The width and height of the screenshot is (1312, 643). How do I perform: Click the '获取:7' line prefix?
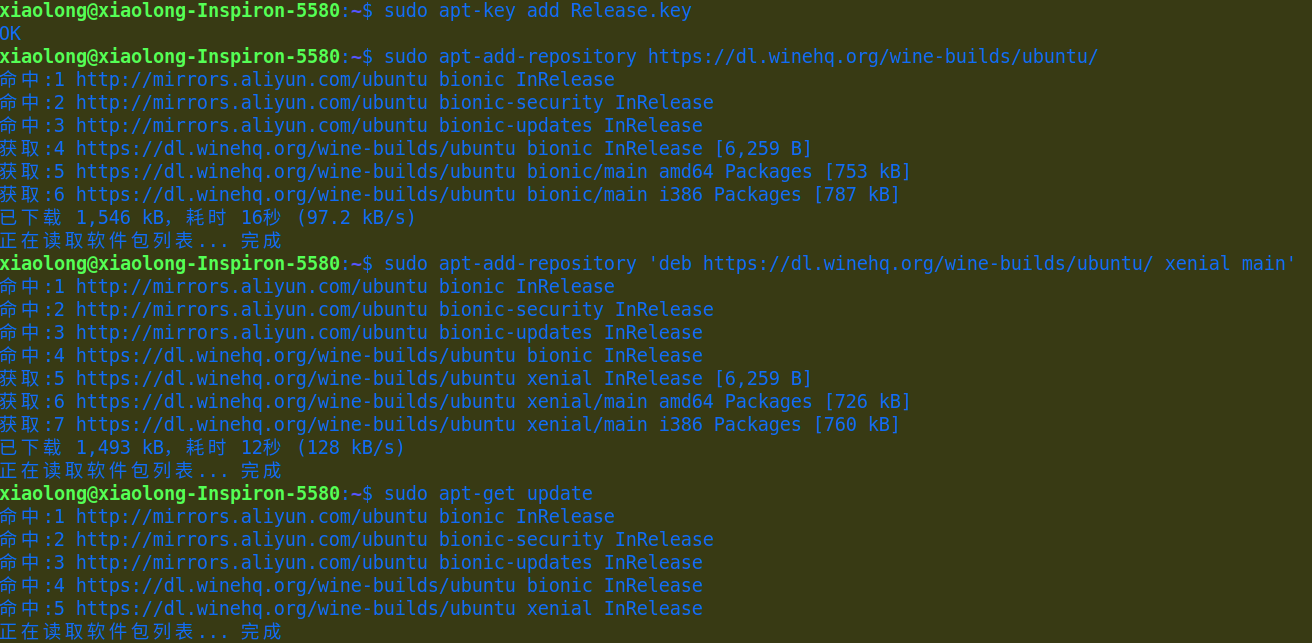[33, 425]
